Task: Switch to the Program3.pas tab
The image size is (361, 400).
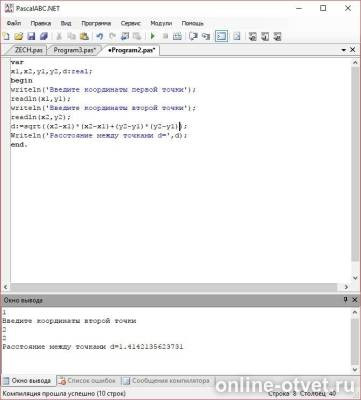Action: [74, 50]
